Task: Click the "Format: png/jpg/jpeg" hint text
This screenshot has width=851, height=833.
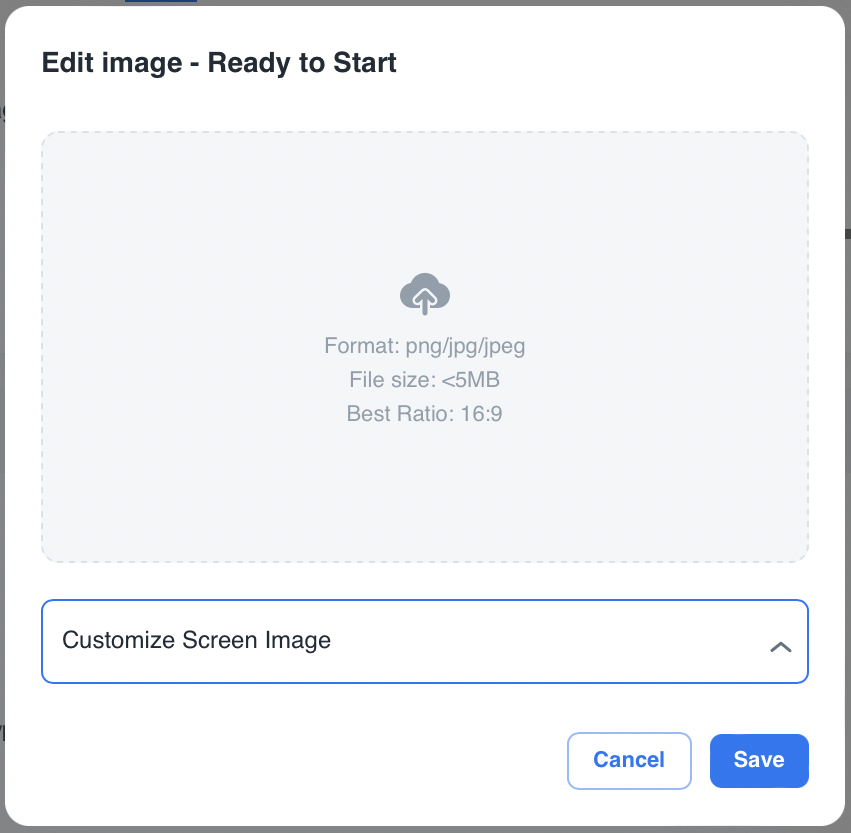Action: coord(425,347)
